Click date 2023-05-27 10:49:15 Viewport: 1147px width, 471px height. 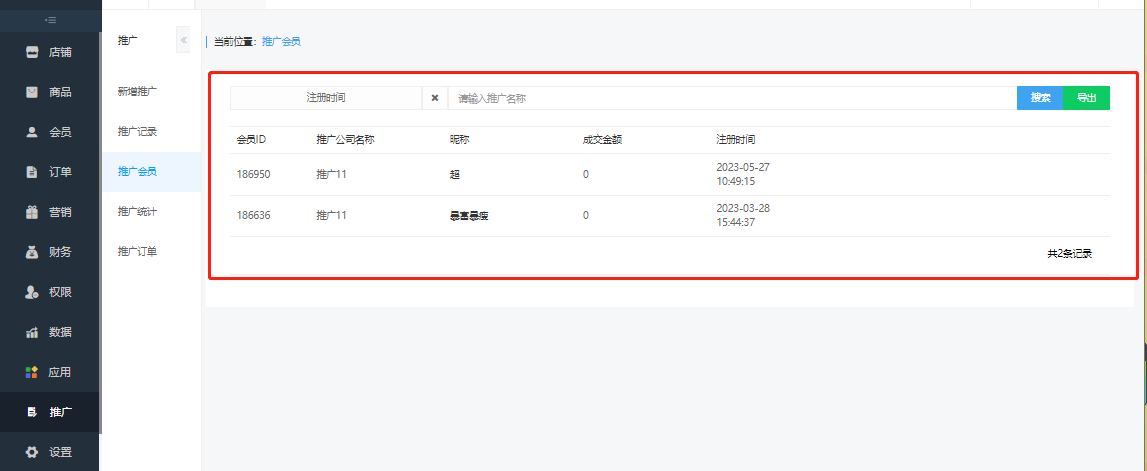[x=742, y=174]
